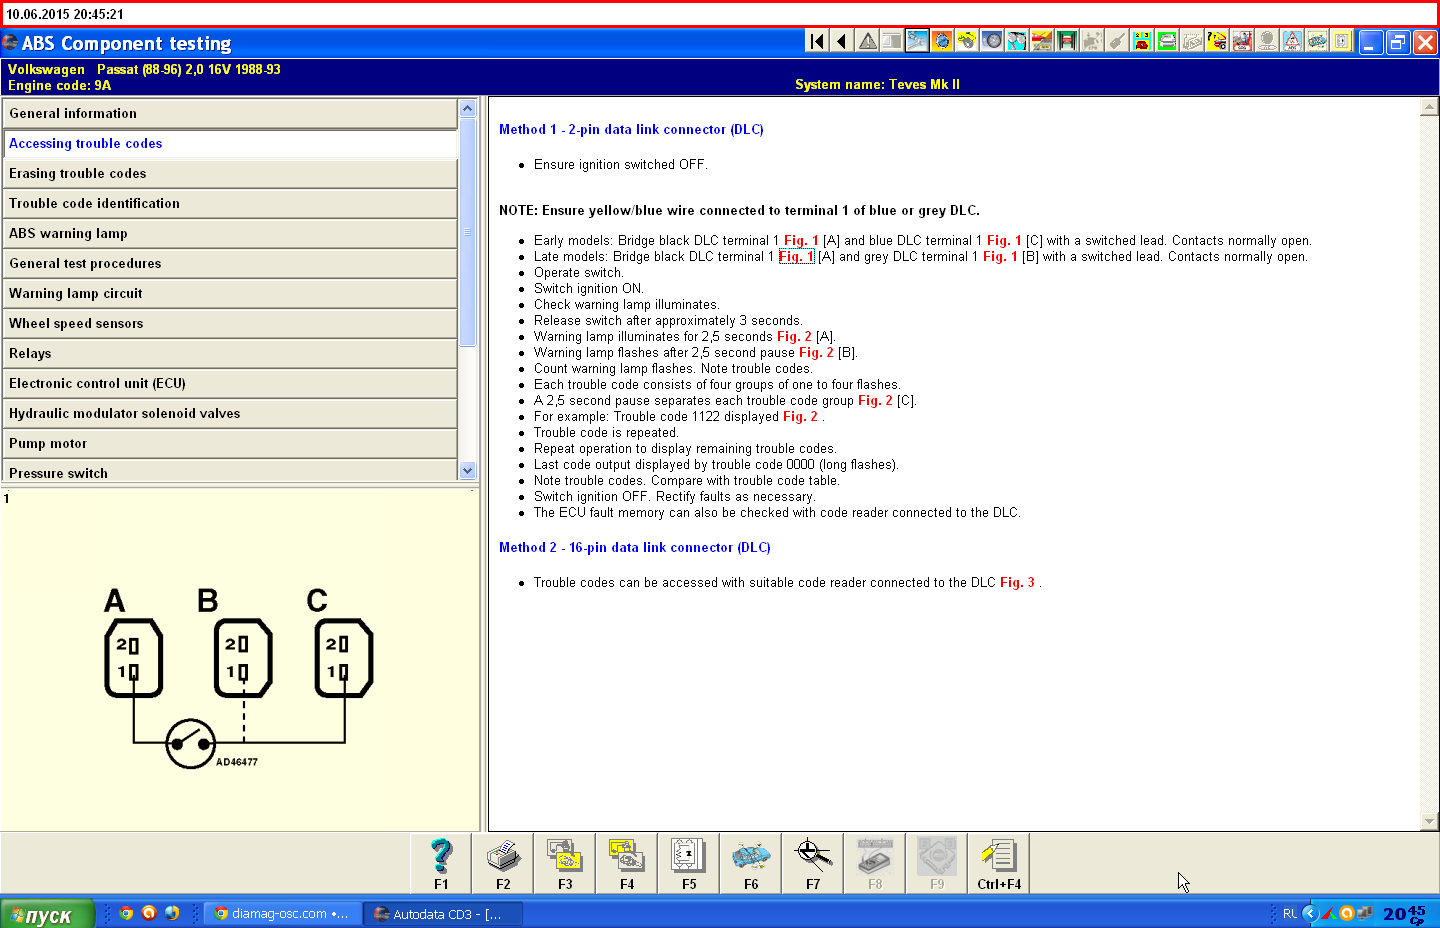The width and height of the screenshot is (1440, 928).
Task: Open the Relays section
Action: [x=230, y=353]
